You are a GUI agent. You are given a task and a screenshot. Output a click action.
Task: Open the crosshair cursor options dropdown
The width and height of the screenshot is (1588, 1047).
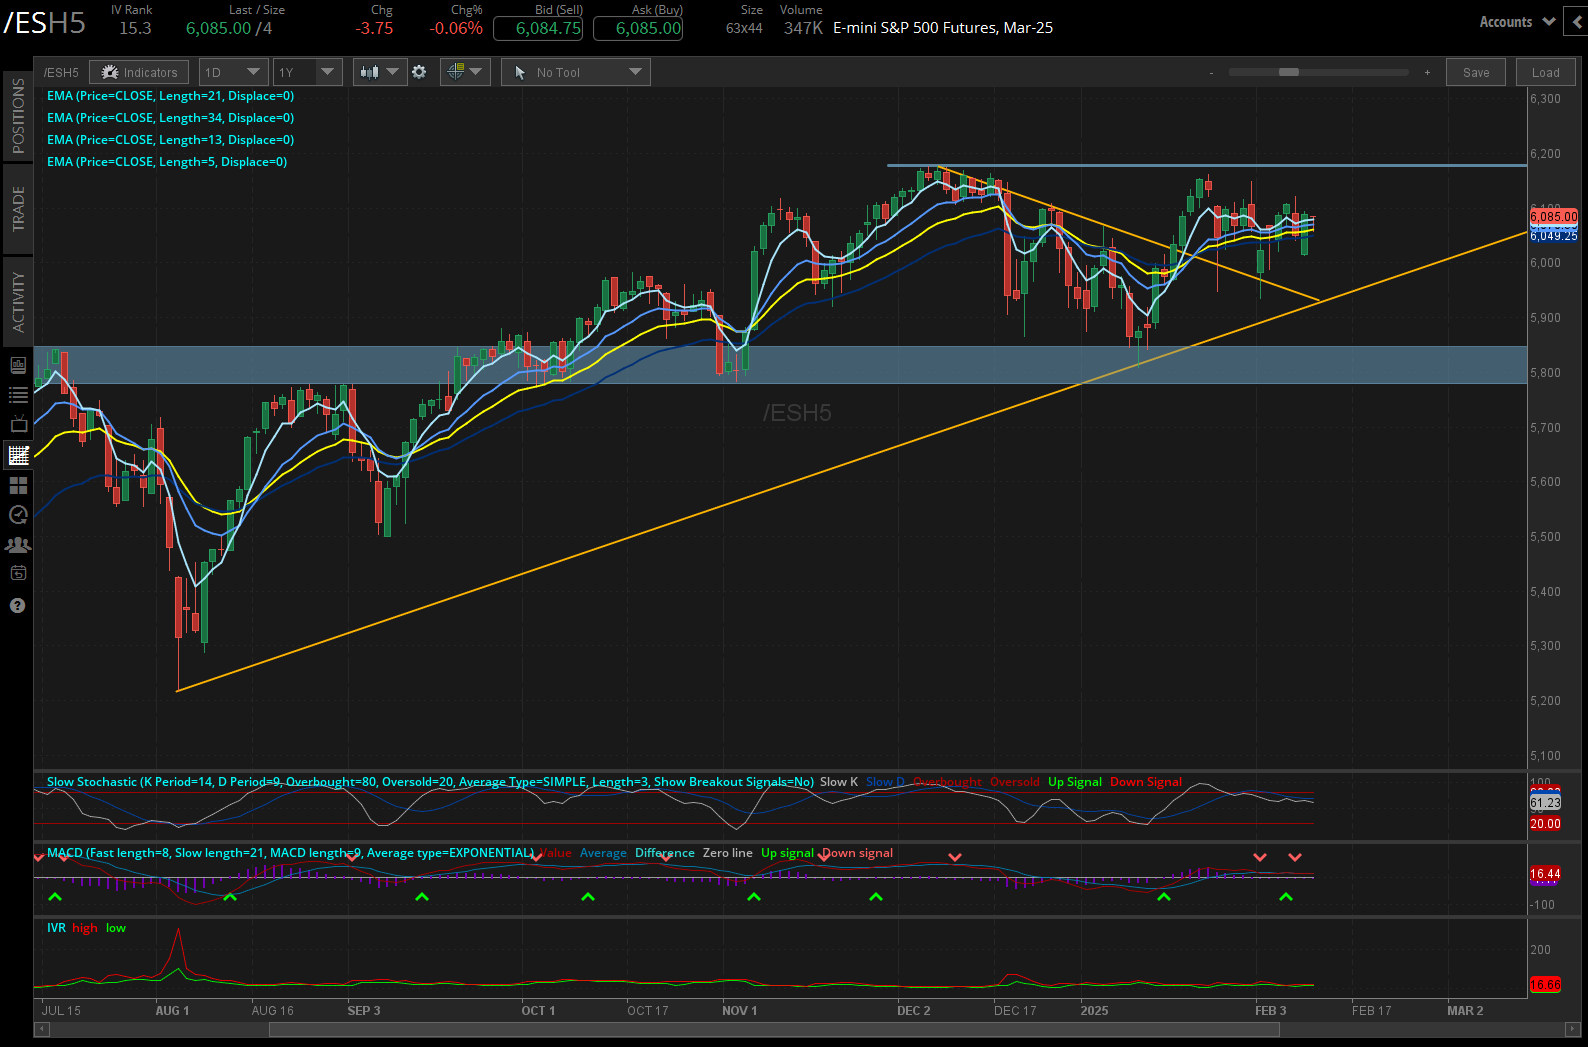pos(464,72)
